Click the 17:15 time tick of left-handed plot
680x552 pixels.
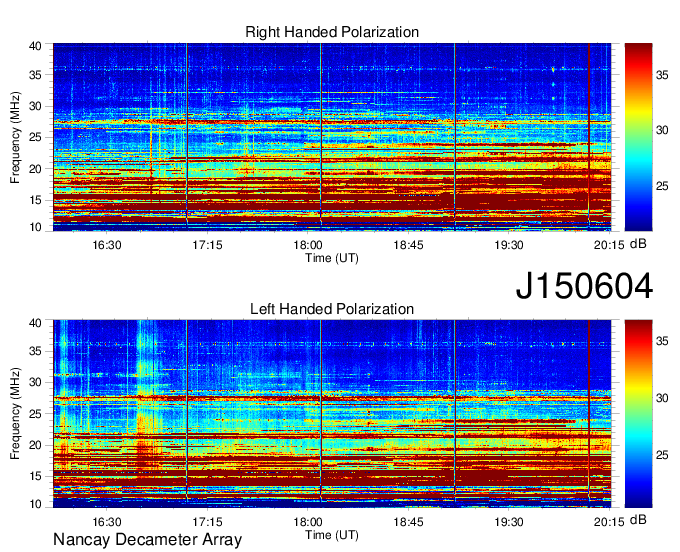[207, 522]
